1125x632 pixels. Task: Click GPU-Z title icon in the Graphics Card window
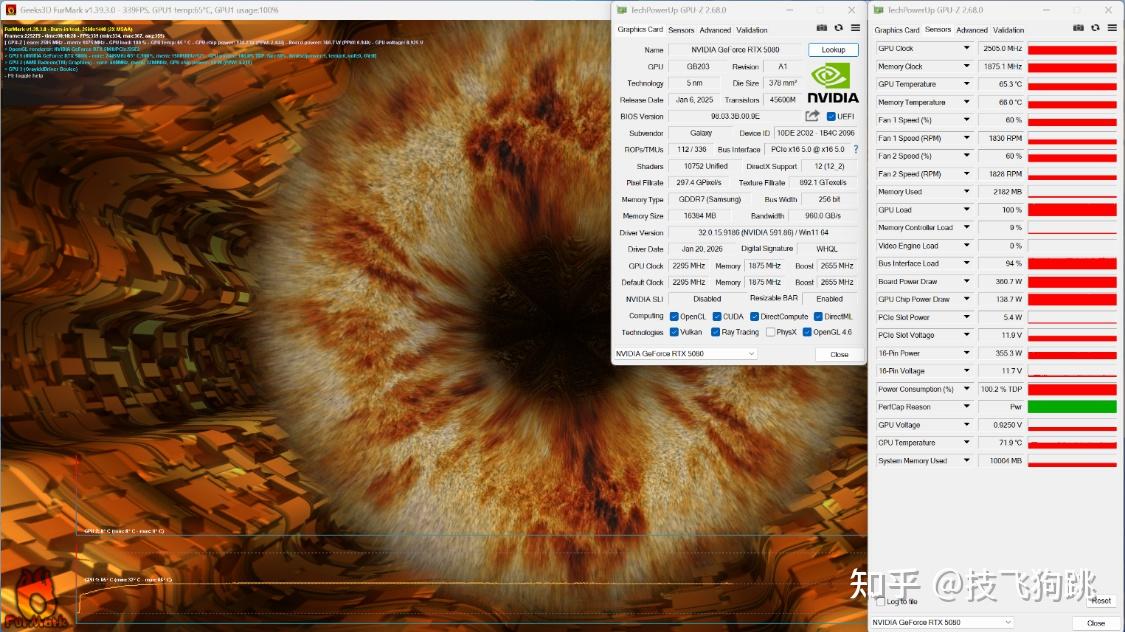tap(622, 10)
